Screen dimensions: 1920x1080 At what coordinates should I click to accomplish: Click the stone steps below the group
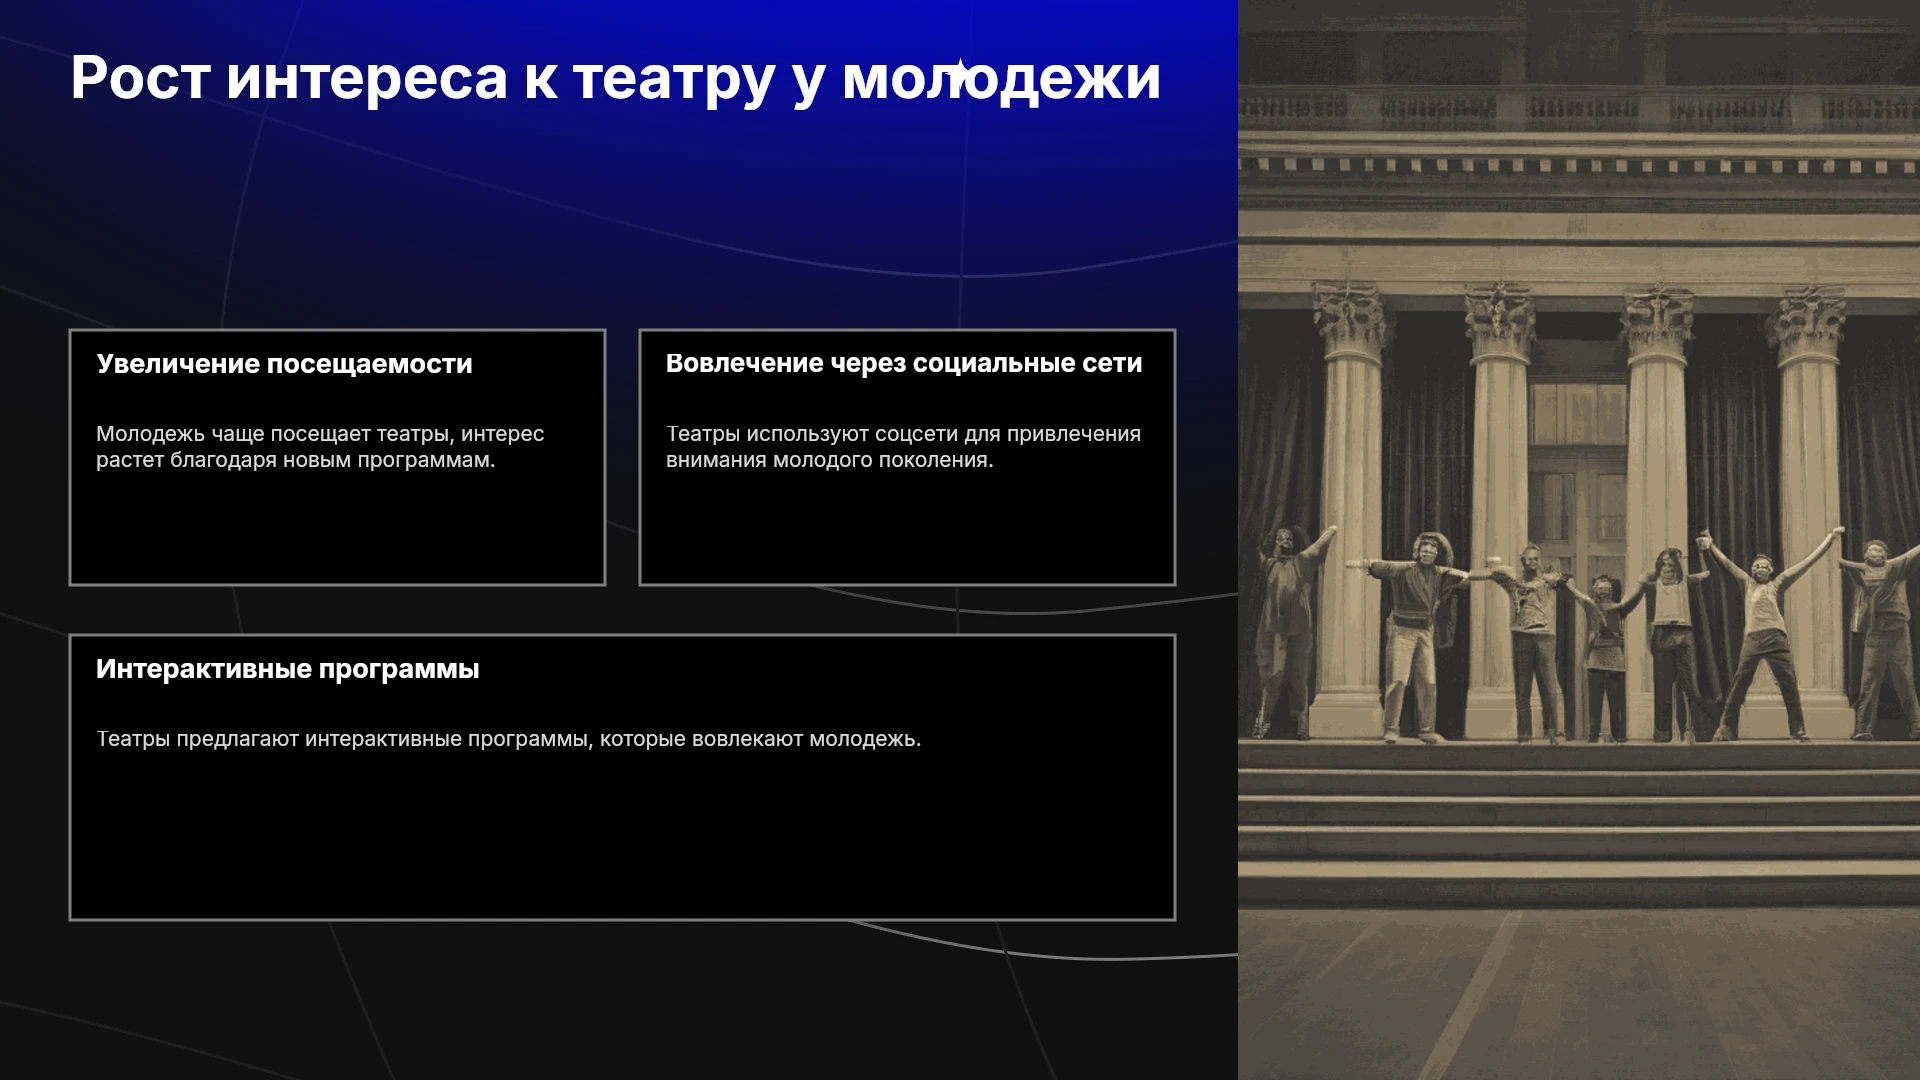point(1579,820)
